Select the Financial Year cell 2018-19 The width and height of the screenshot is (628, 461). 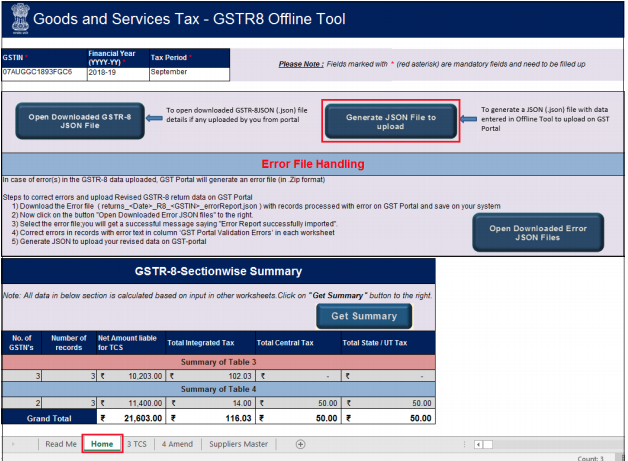118,74
